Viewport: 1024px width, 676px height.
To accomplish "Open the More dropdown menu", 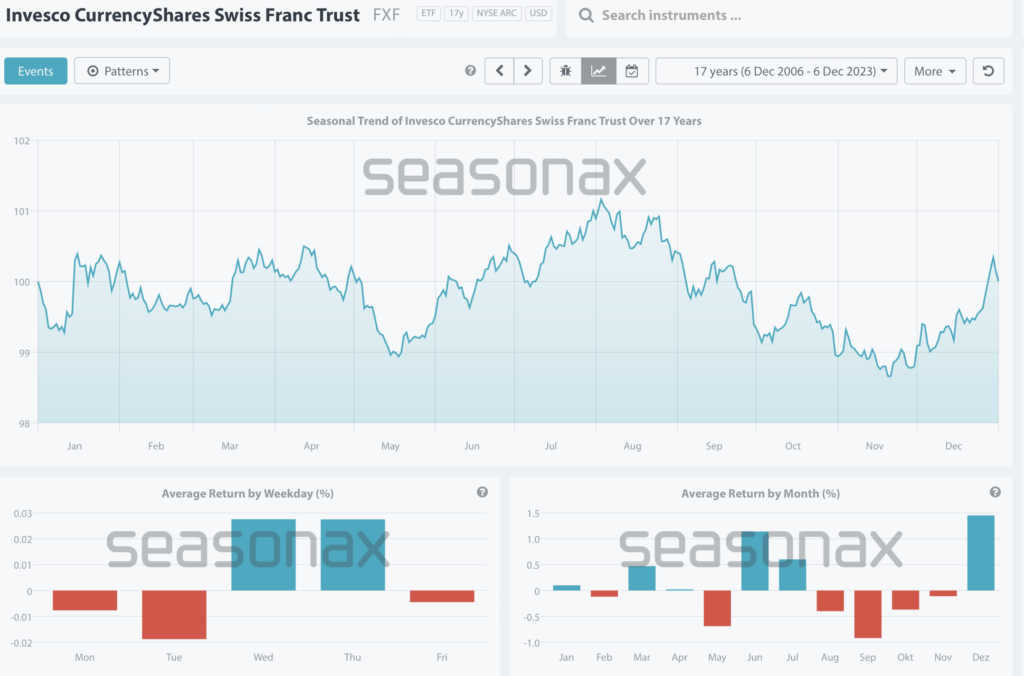I will 934,71.
